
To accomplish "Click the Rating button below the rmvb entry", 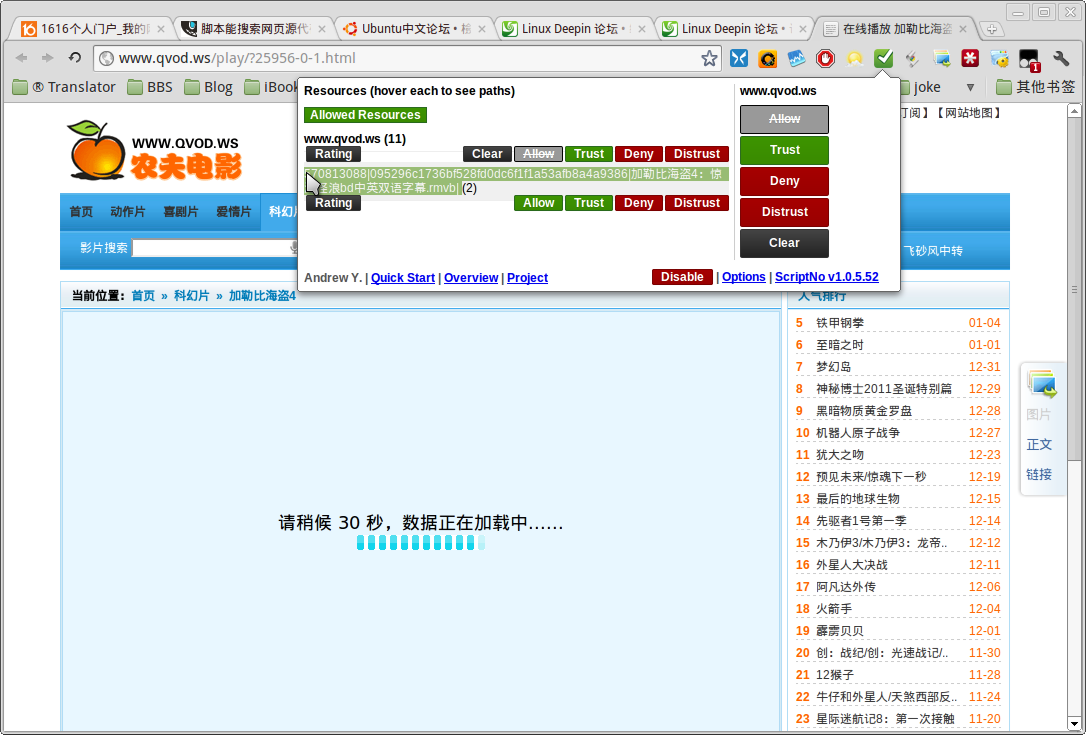I will pyautogui.click(x=333, y=203).
